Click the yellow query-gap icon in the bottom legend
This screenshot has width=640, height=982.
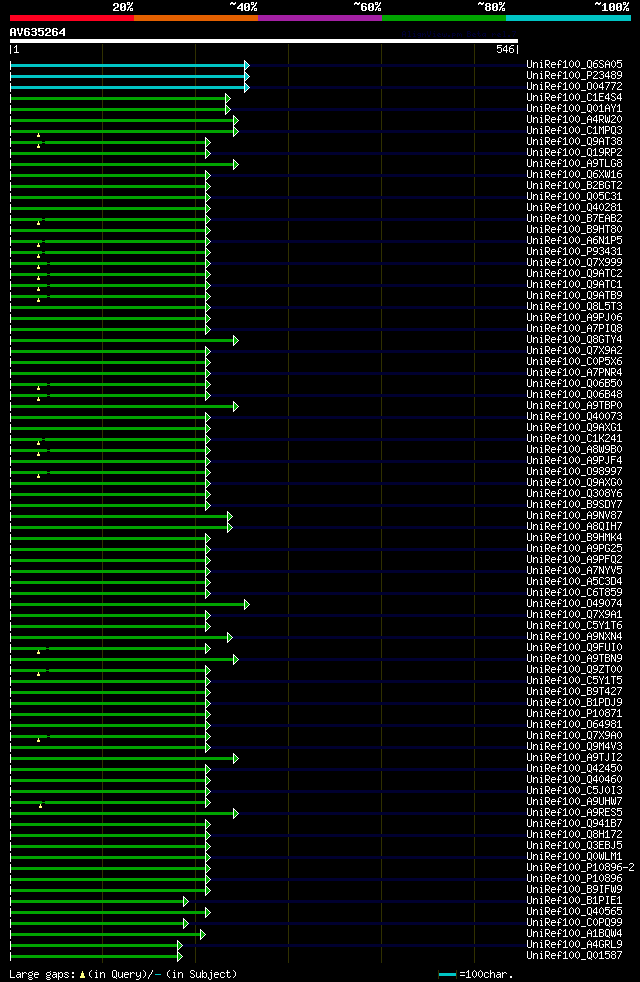82,974
